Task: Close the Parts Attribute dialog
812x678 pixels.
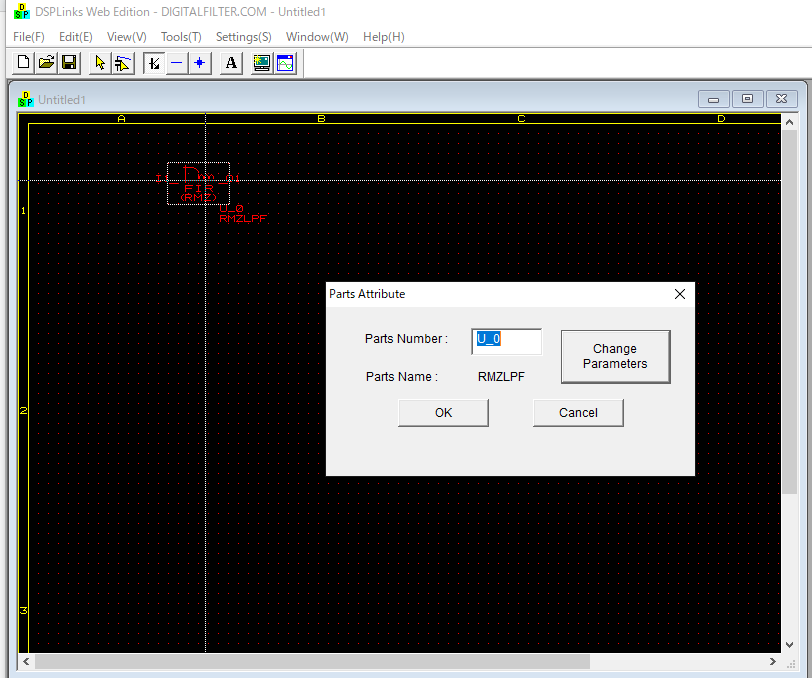Action: pyautogui.click(x=680, y=294)
